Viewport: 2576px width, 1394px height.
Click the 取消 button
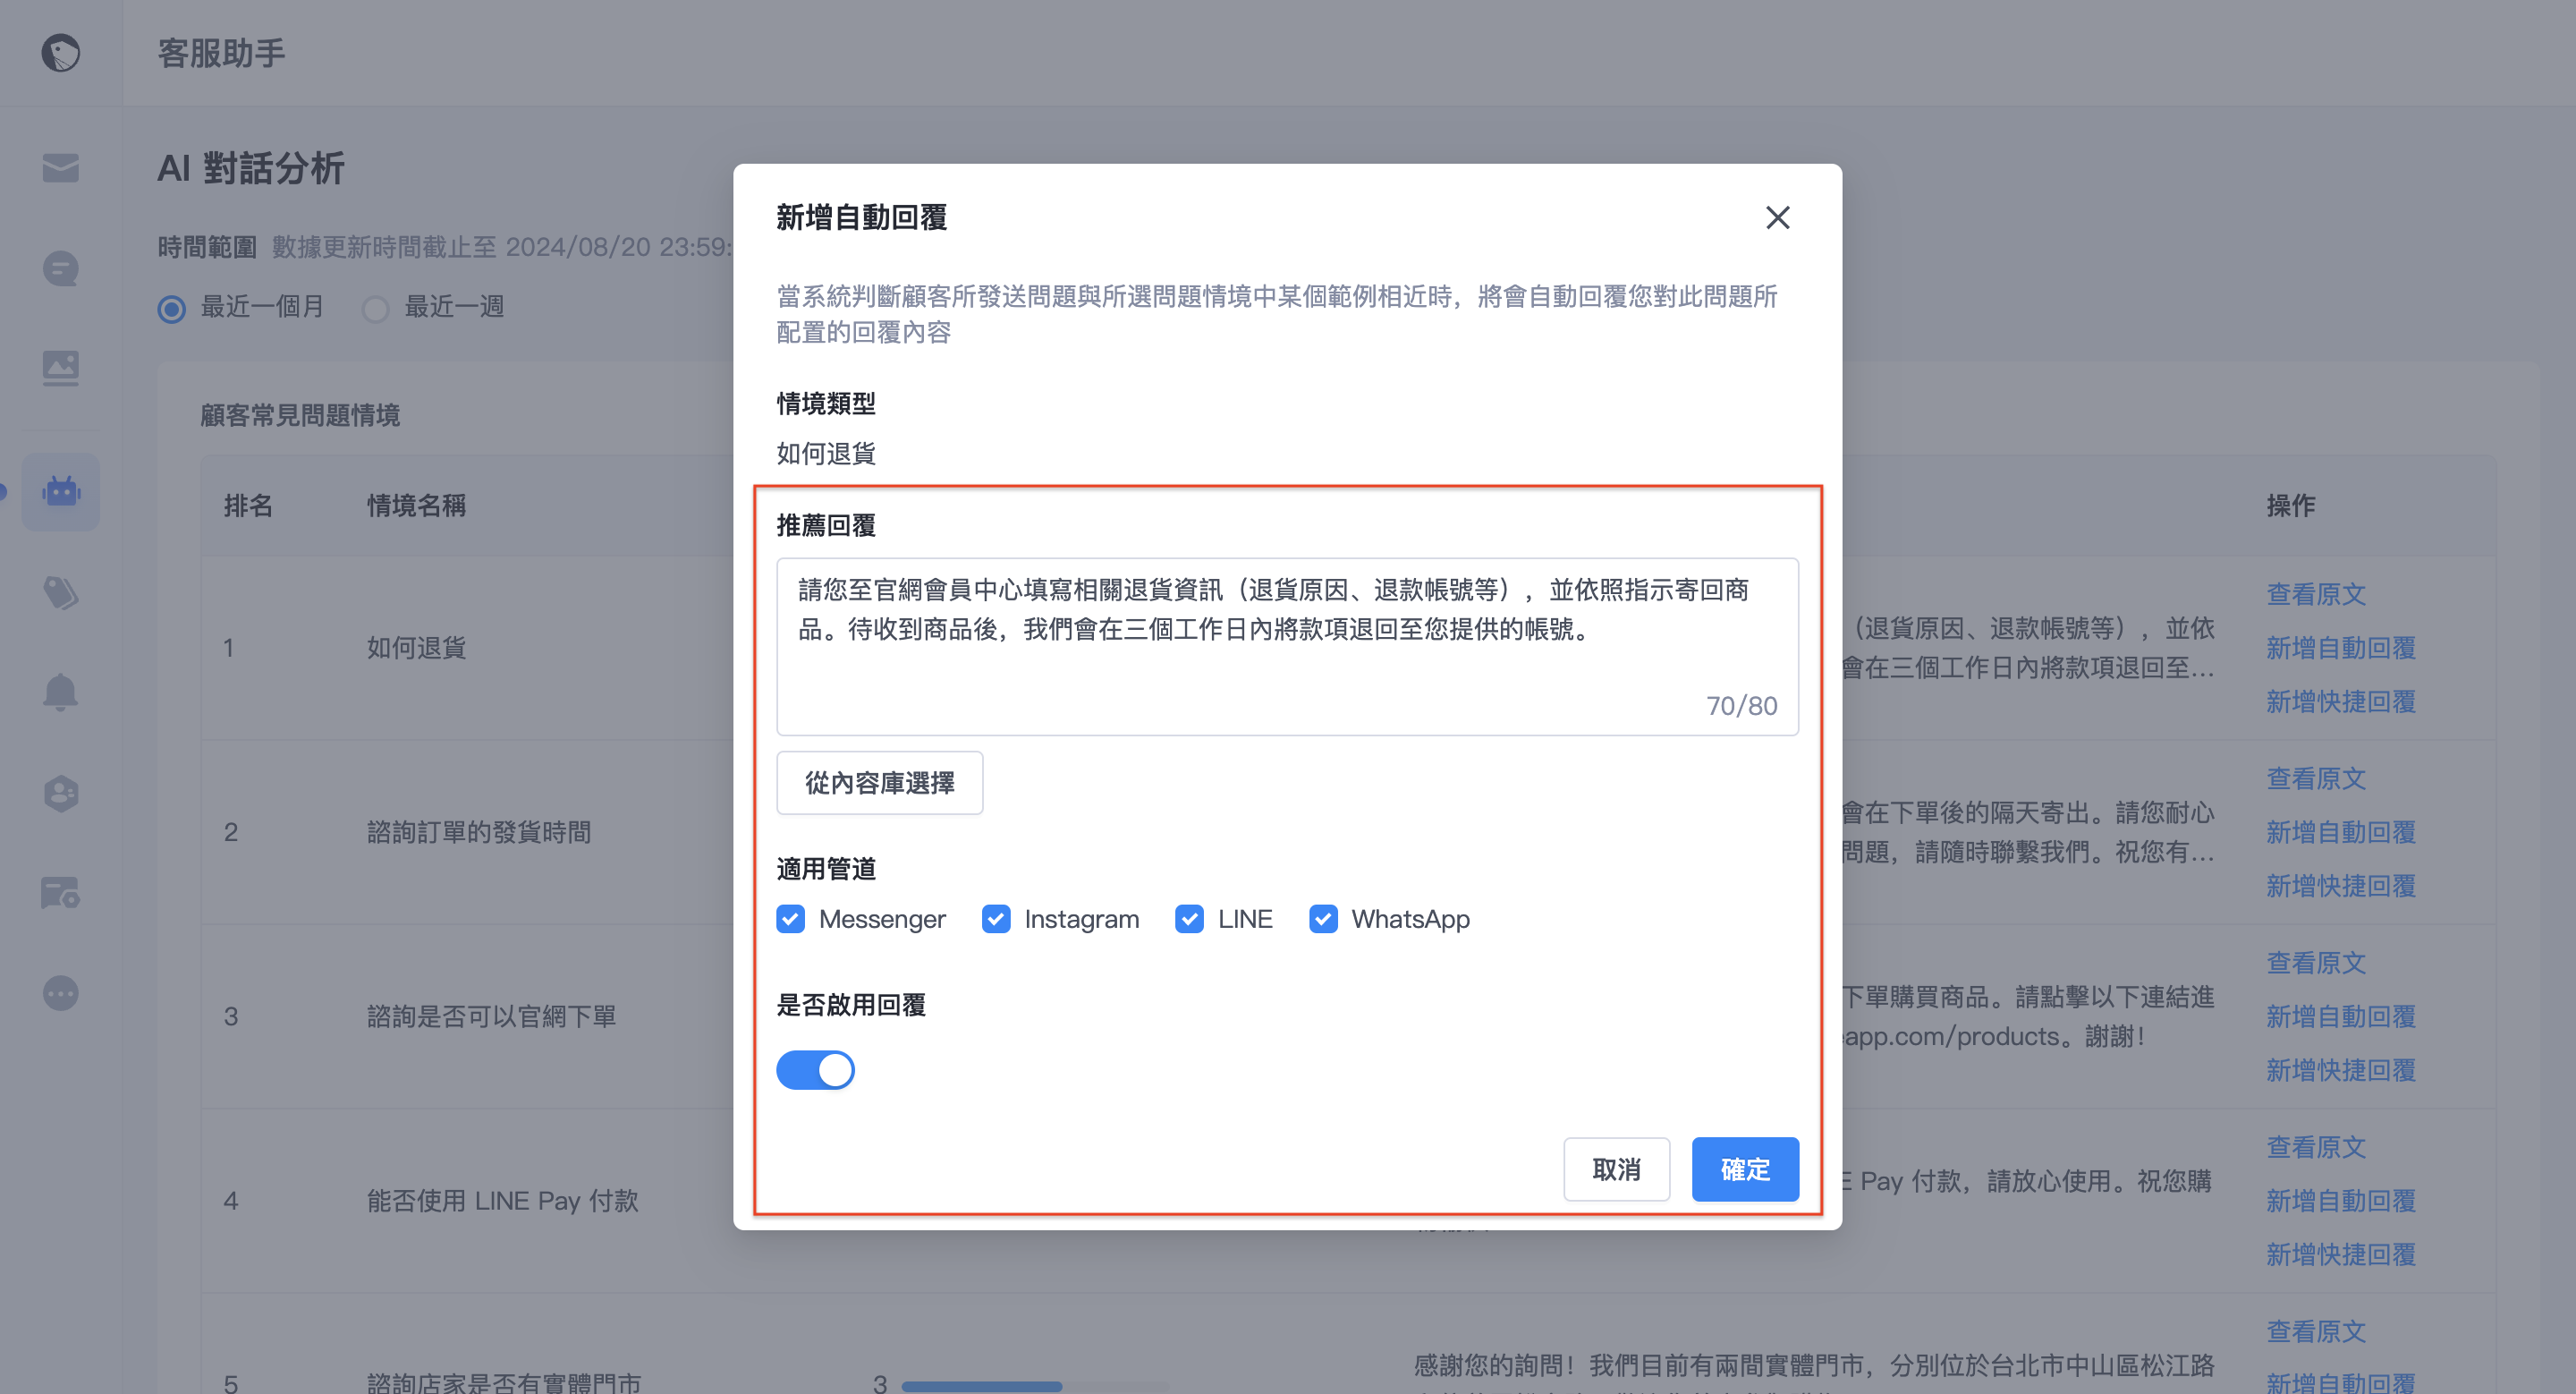[x=1616, y=1168]
